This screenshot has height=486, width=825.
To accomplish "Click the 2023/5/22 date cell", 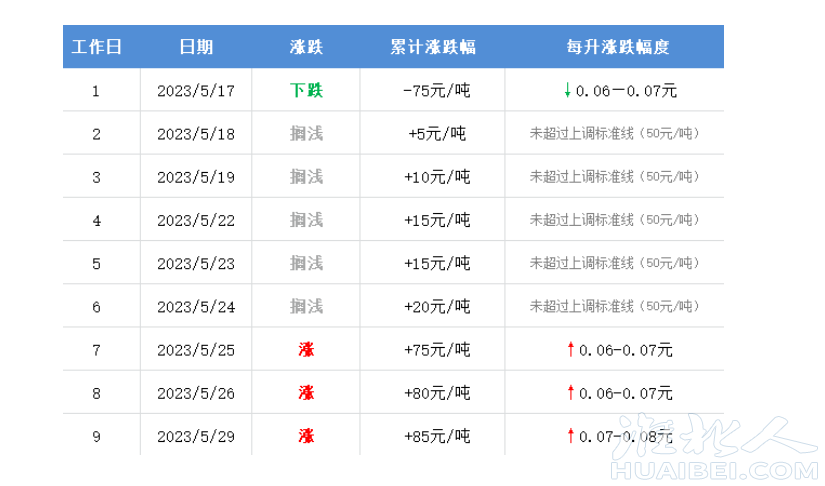I will coord(196,220).
